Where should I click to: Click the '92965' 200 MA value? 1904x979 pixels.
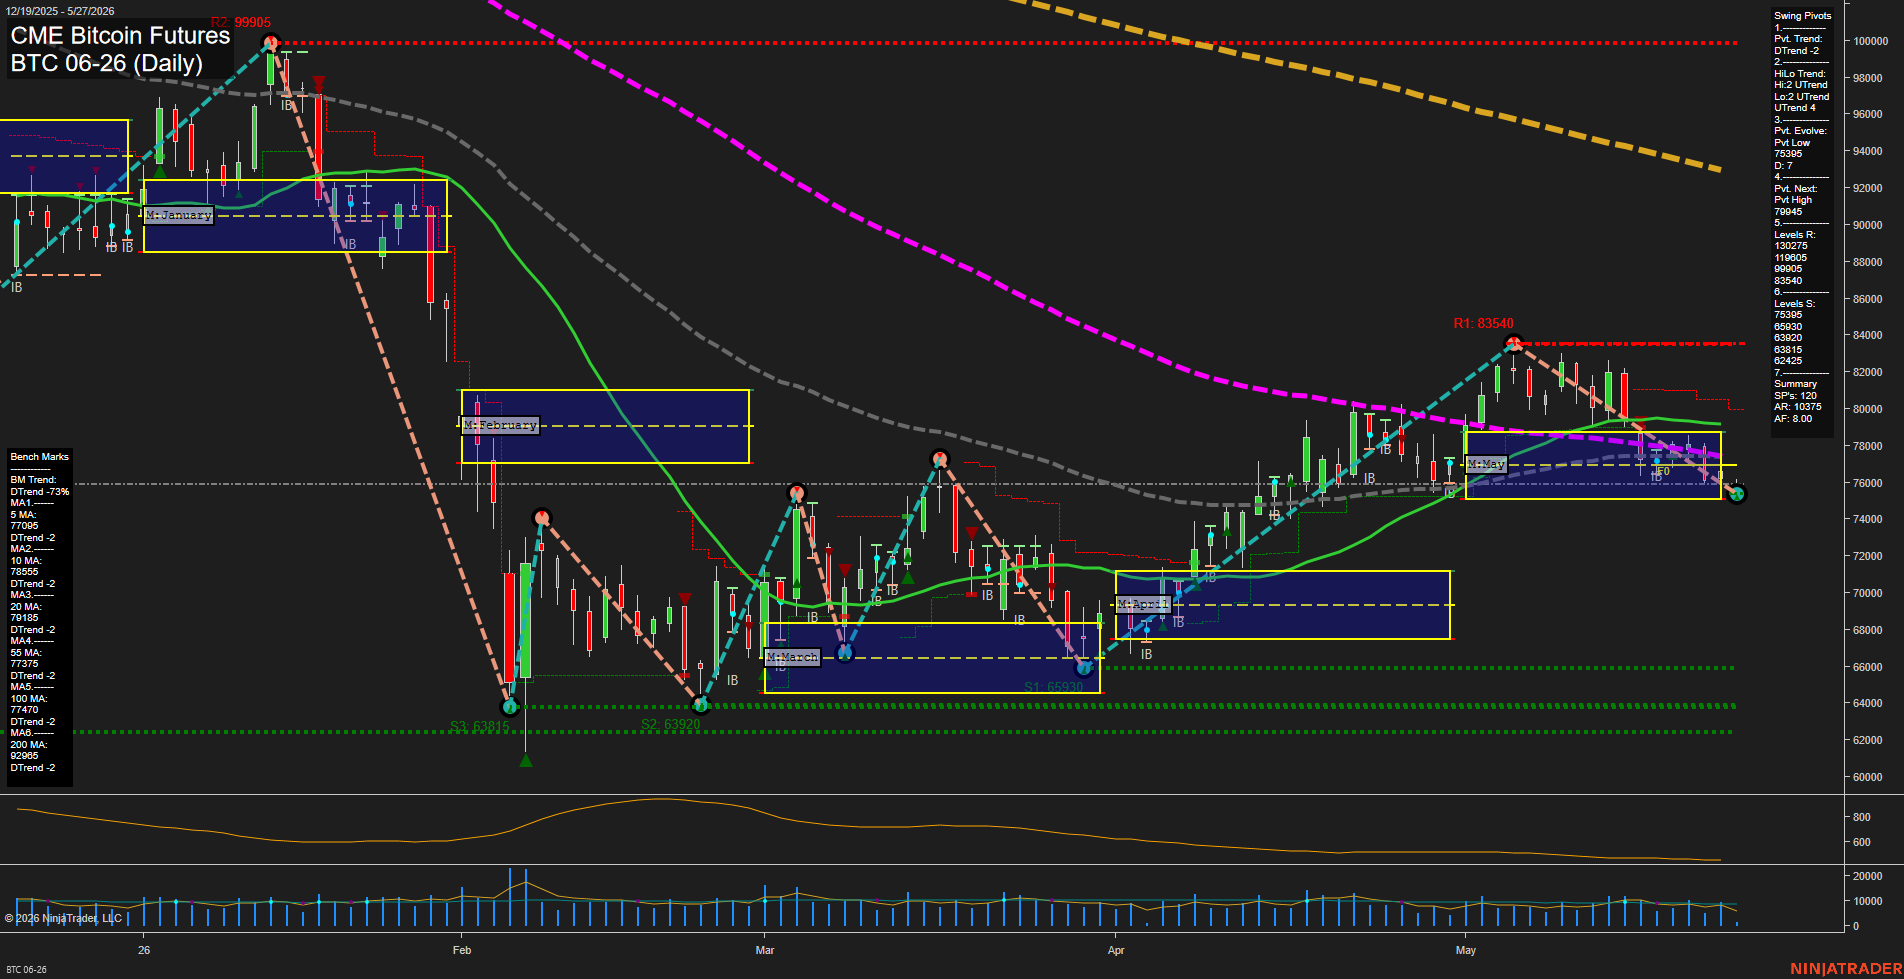25,756
